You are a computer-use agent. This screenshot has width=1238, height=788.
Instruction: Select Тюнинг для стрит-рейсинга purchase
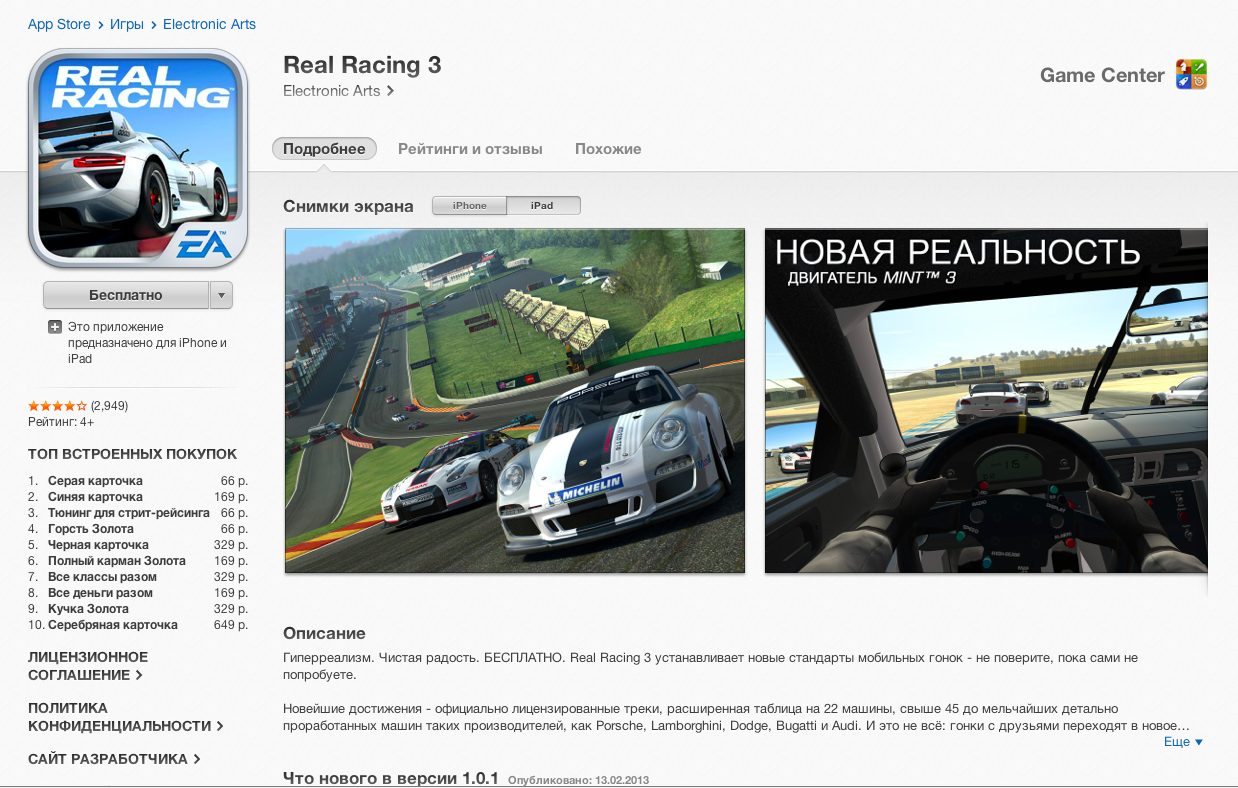tap(138, 513)
